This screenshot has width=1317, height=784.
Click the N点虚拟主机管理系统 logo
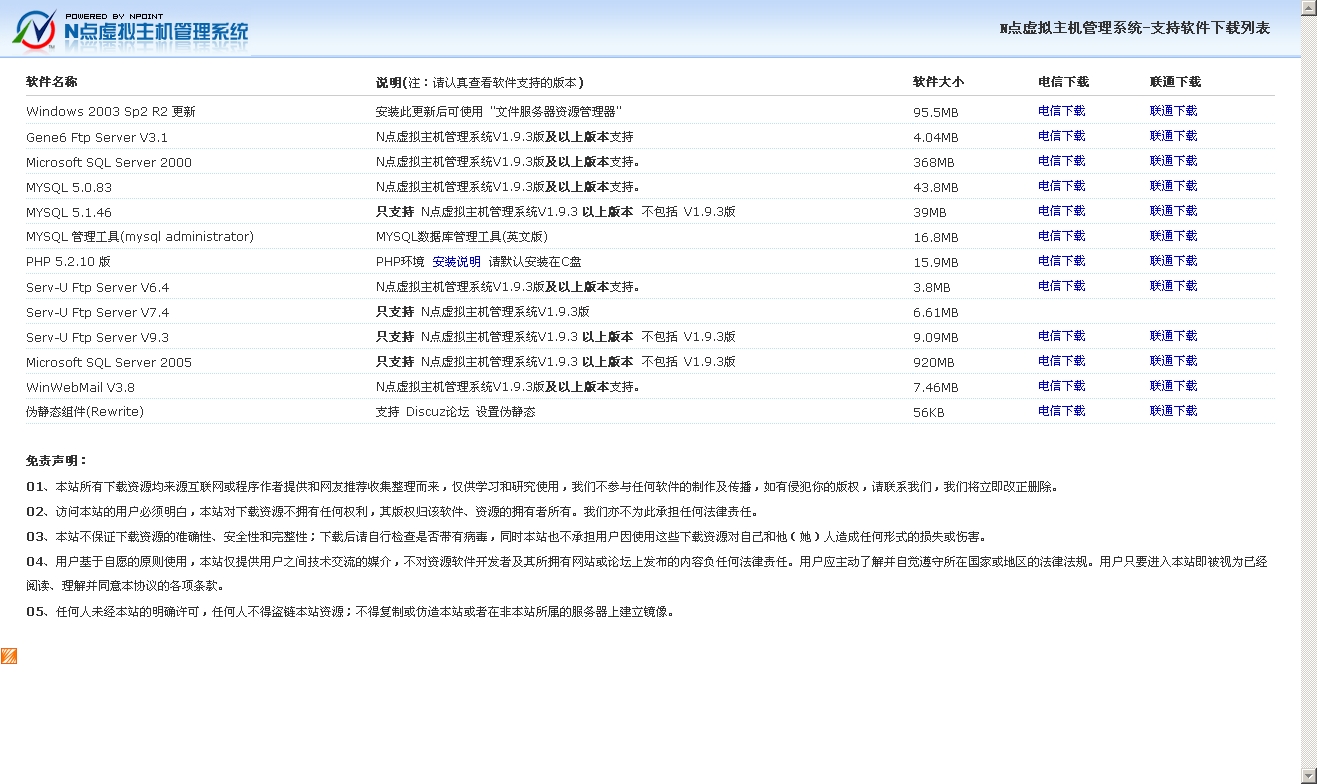(130, 29)
